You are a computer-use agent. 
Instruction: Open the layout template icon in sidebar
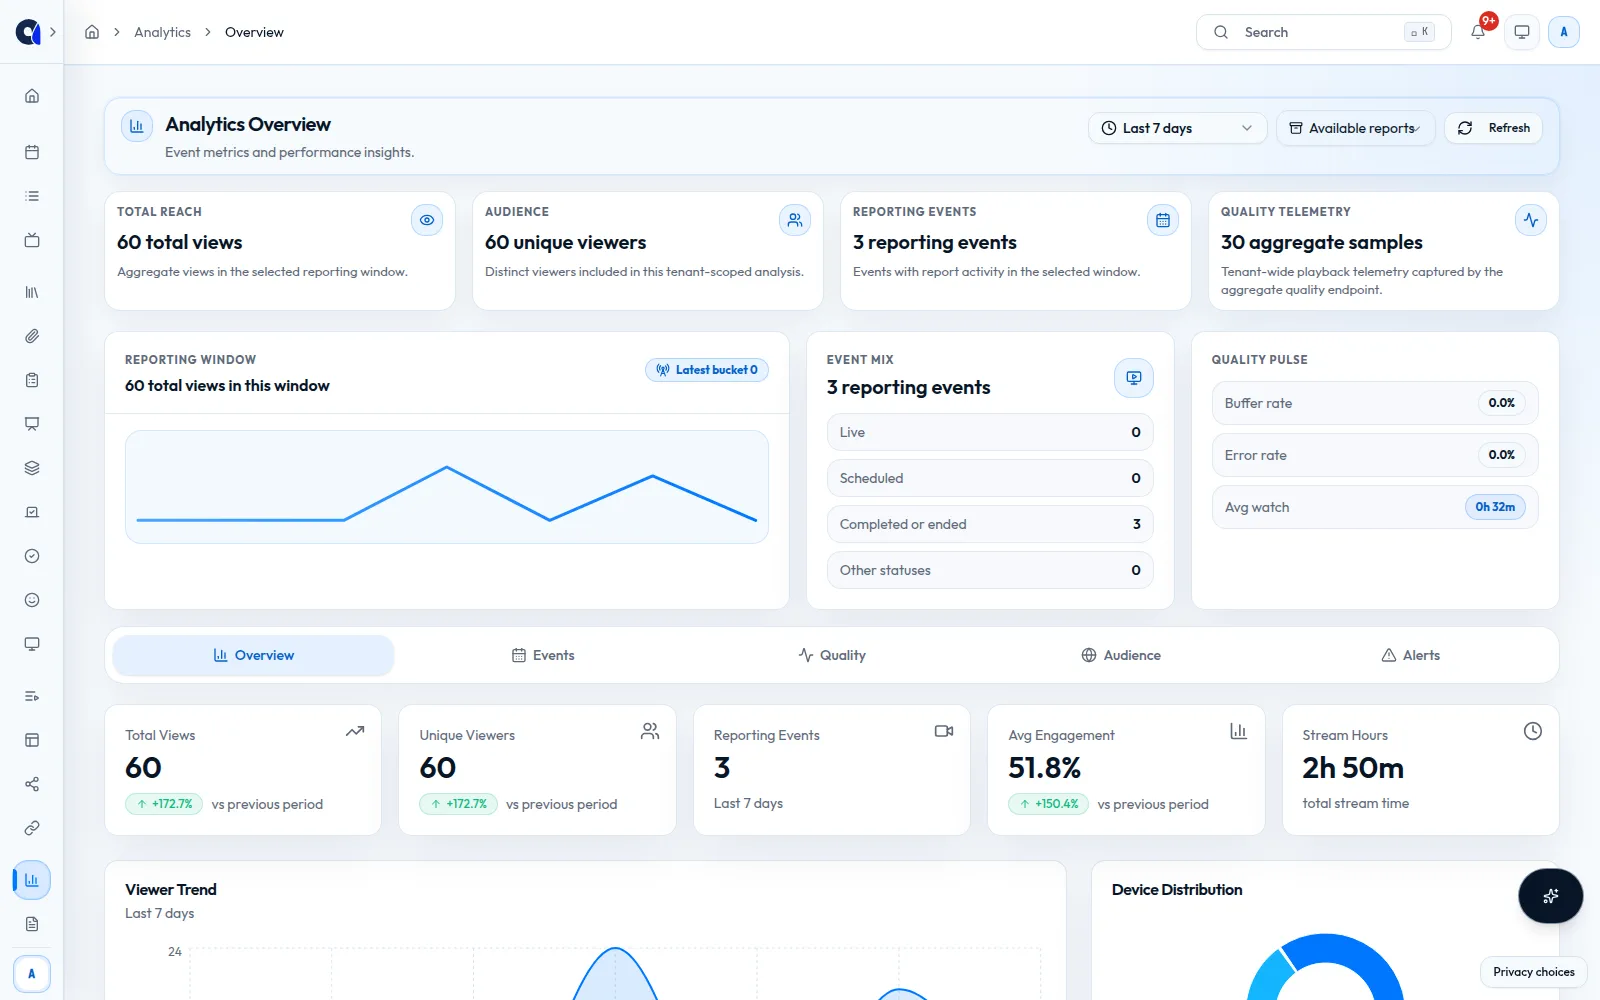pos(32,740)
